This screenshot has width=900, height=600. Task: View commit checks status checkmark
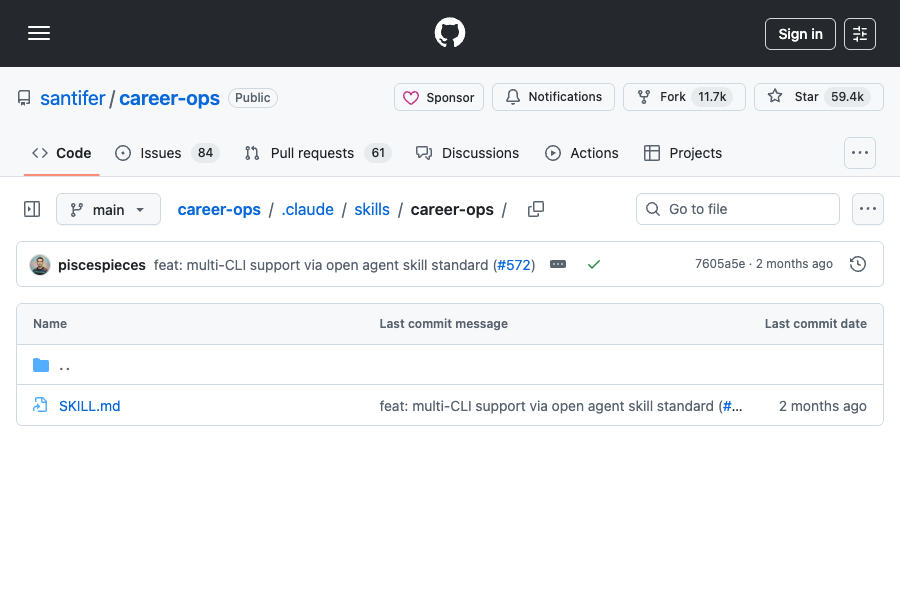click(x=593, y=264)
